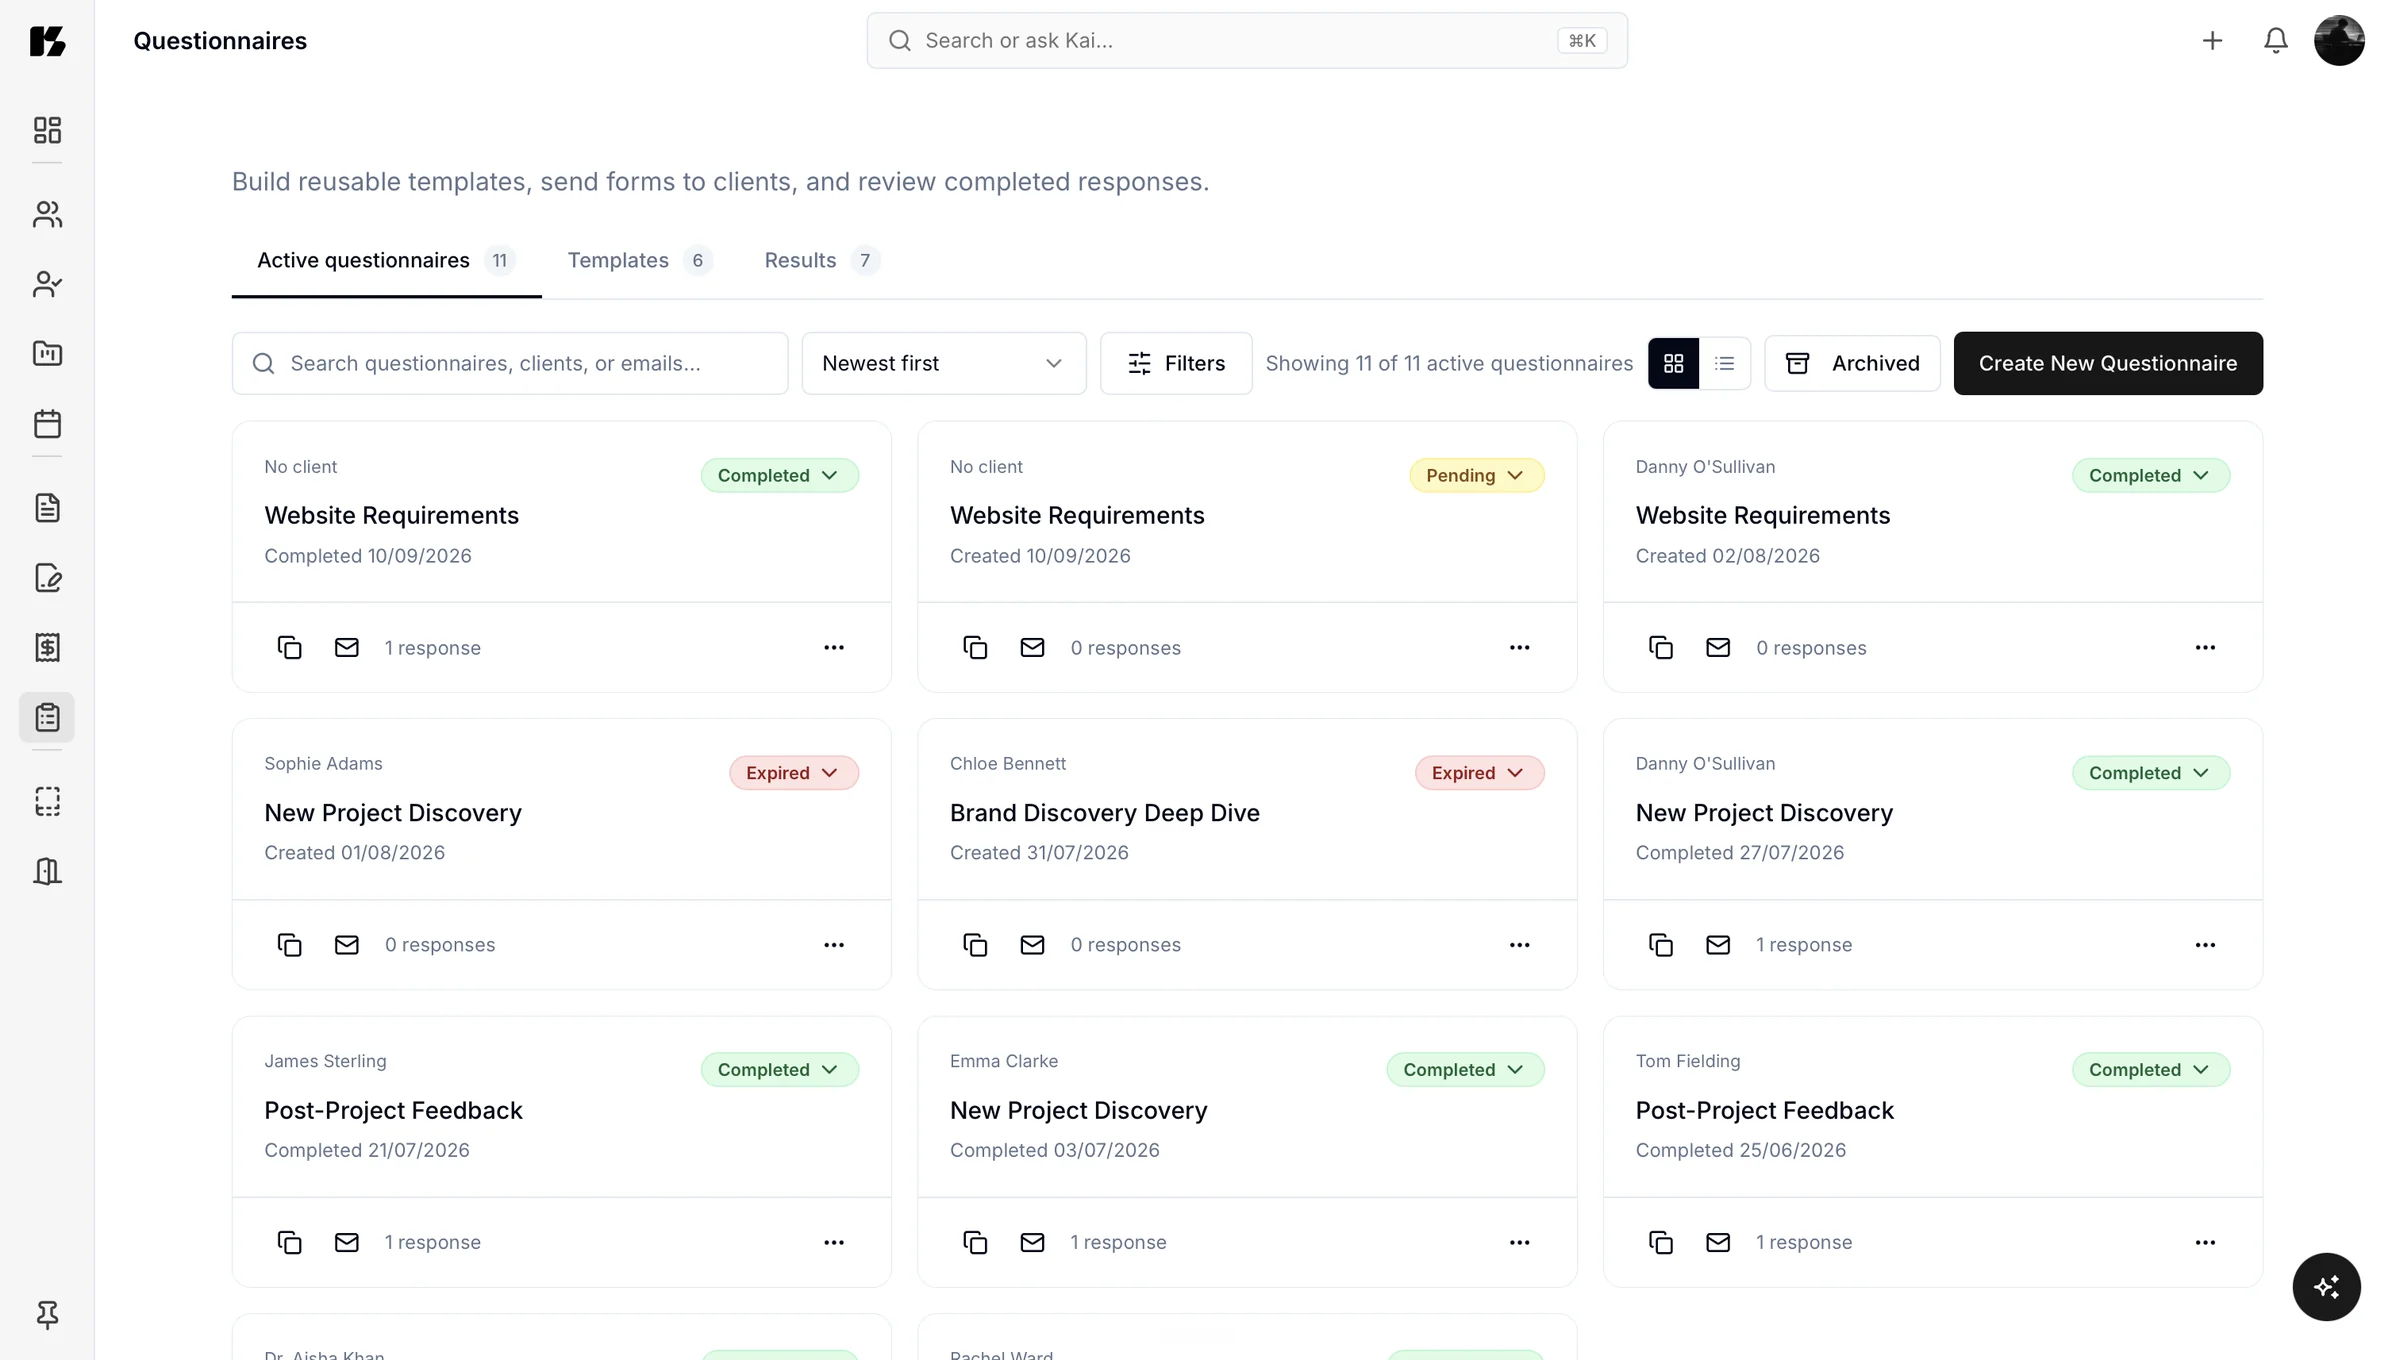This screenshot has height=1360, width=2400.
Task: Open Expired status dropdown for Chloe Bennett
Action: coord(1479,772)
